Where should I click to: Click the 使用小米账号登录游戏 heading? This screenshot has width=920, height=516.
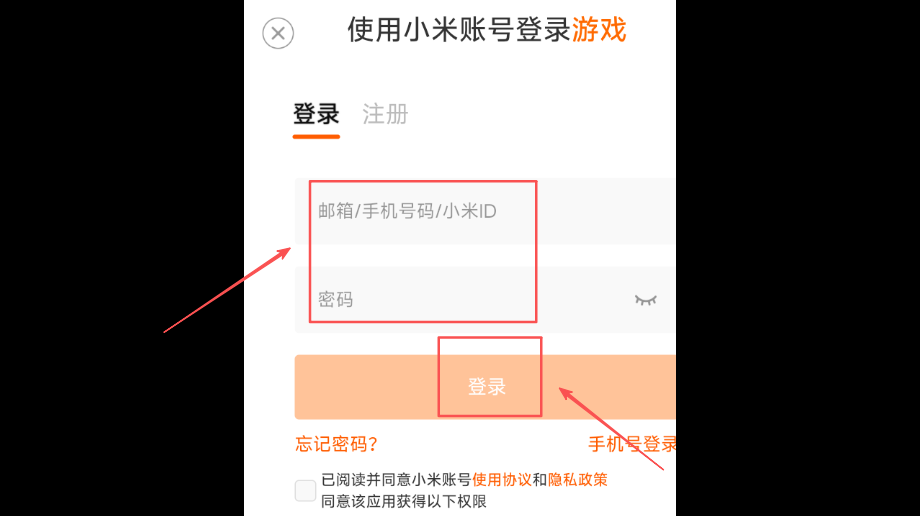tap(487, 29)
